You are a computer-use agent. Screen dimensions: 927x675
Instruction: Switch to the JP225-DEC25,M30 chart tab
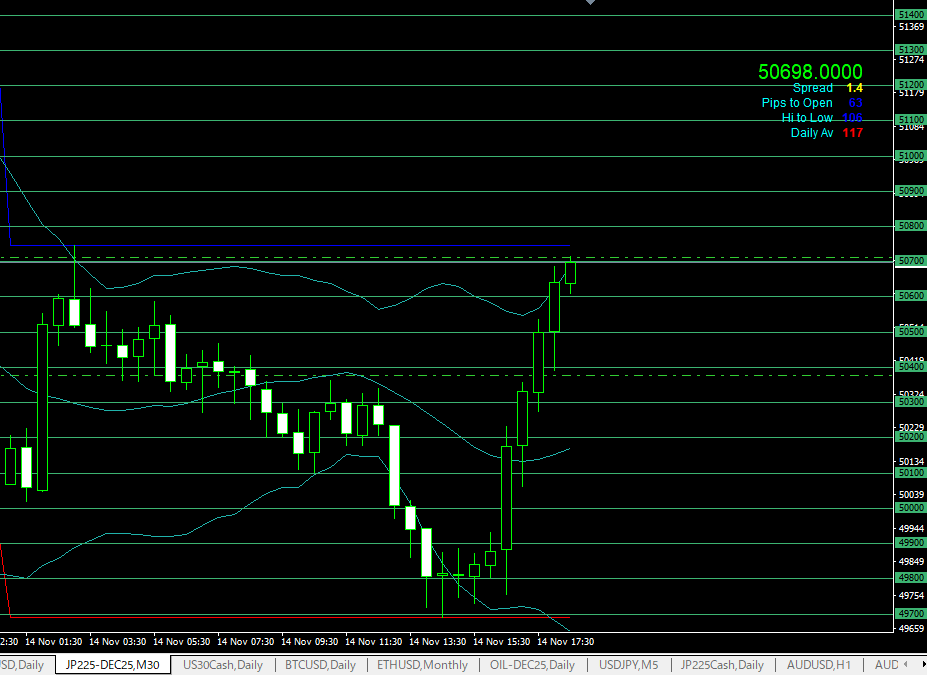pyautogui.click(x=112, y=665)
